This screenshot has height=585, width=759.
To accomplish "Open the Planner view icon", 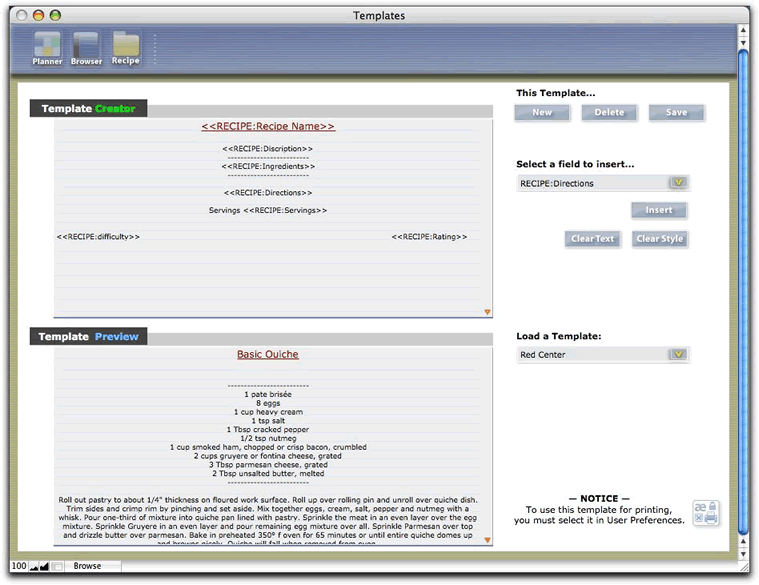I will (47, 48).
